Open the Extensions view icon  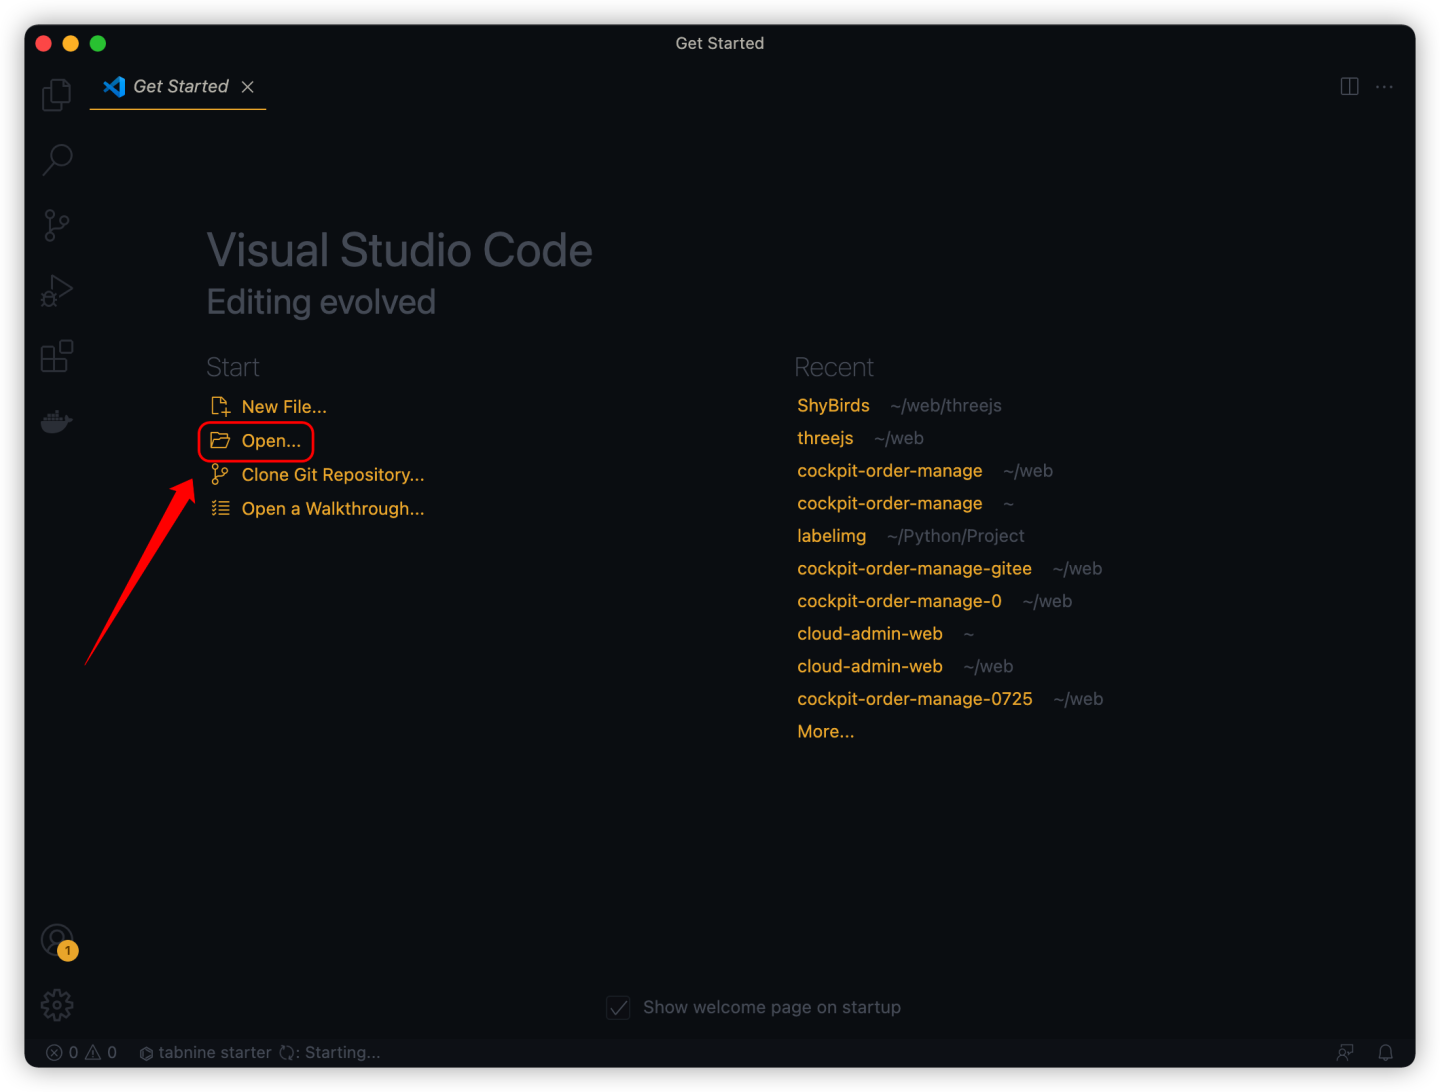point(57,356)
